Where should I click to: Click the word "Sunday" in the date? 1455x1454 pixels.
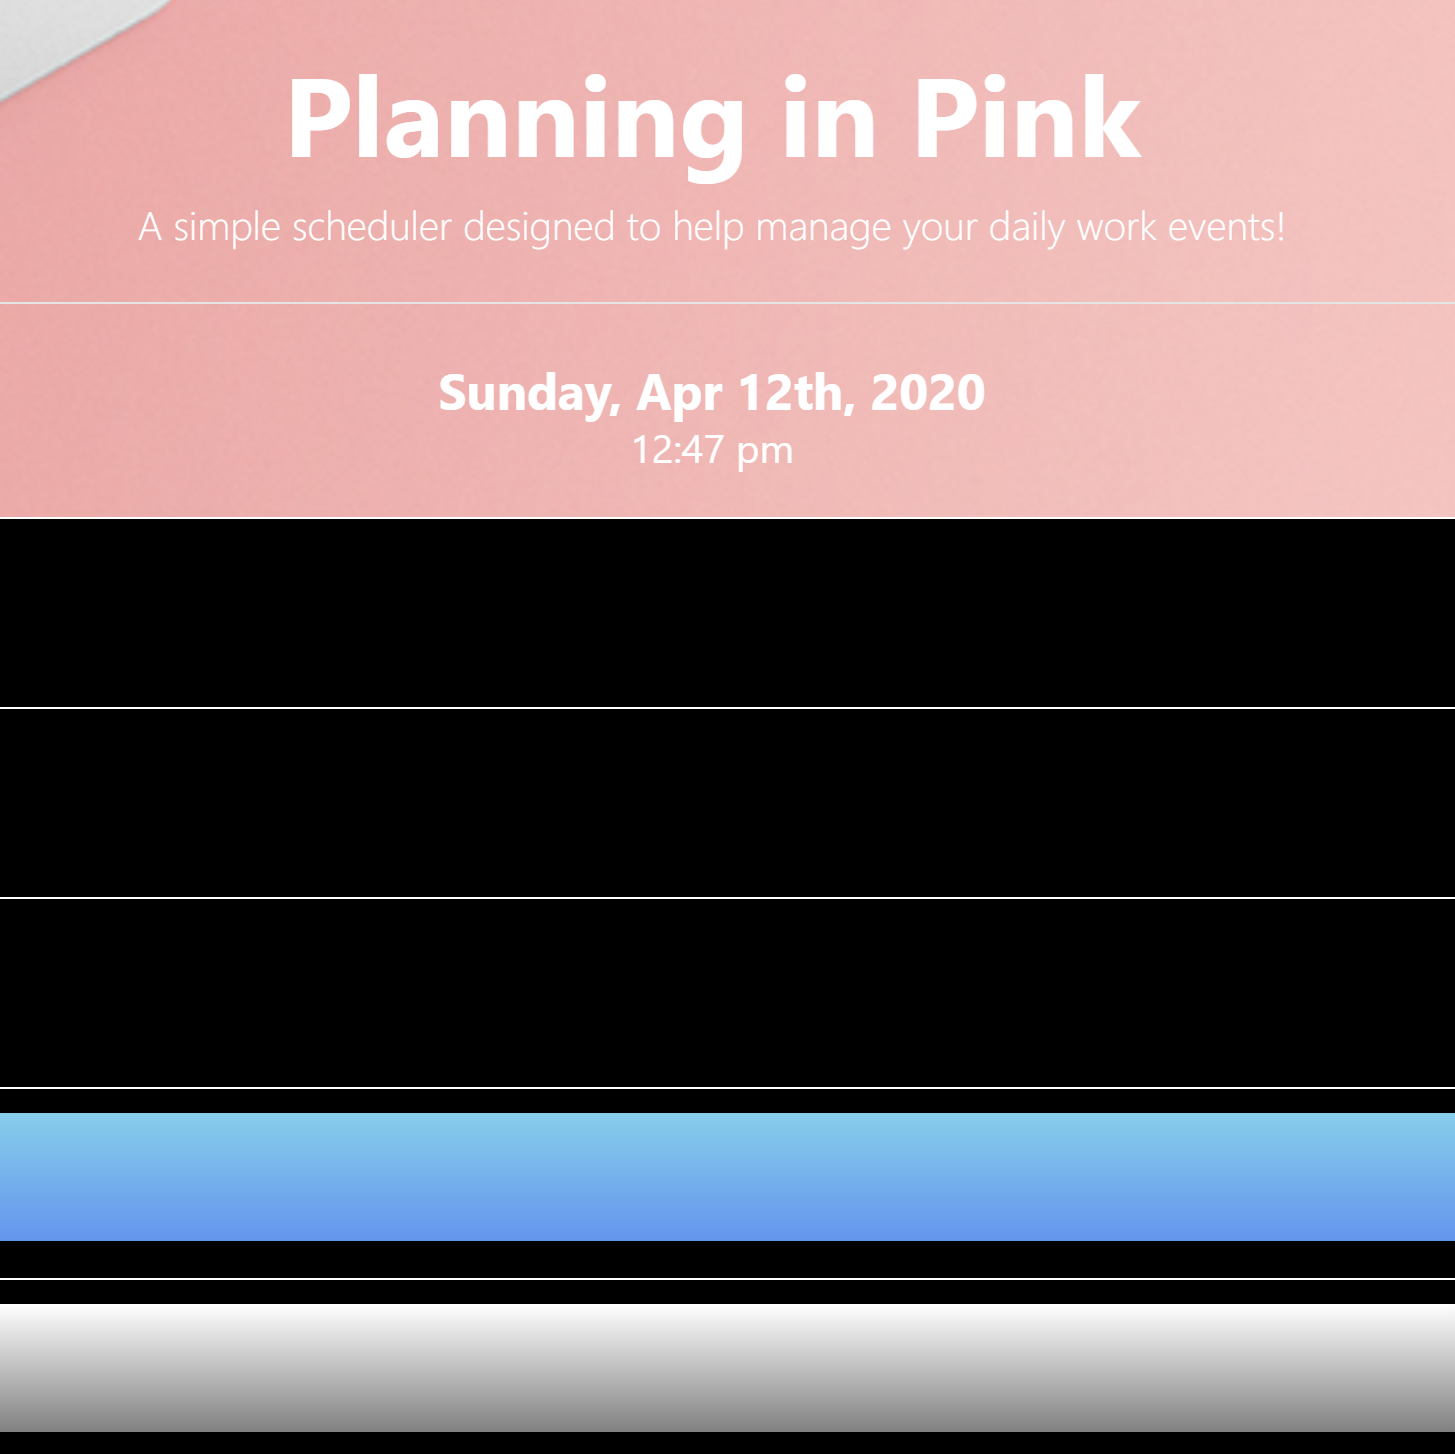(x=528, y=392)
